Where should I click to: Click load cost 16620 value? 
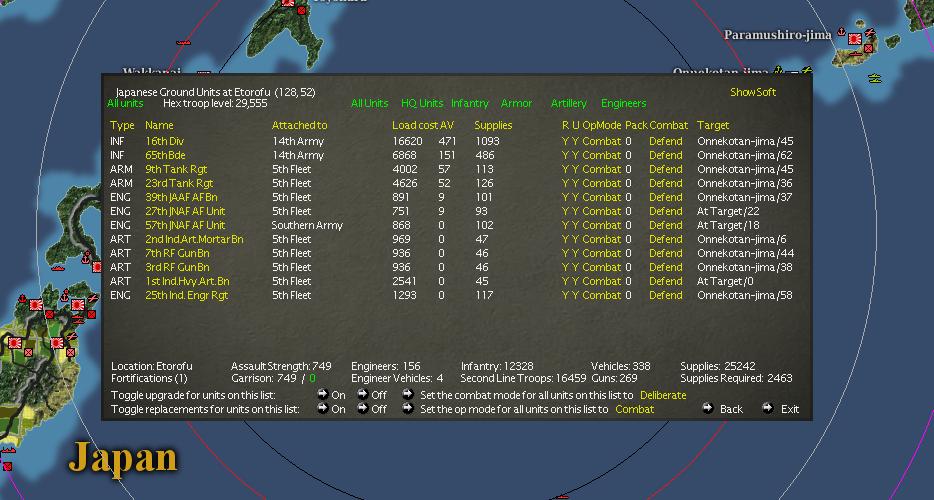(x=407, y=141)
